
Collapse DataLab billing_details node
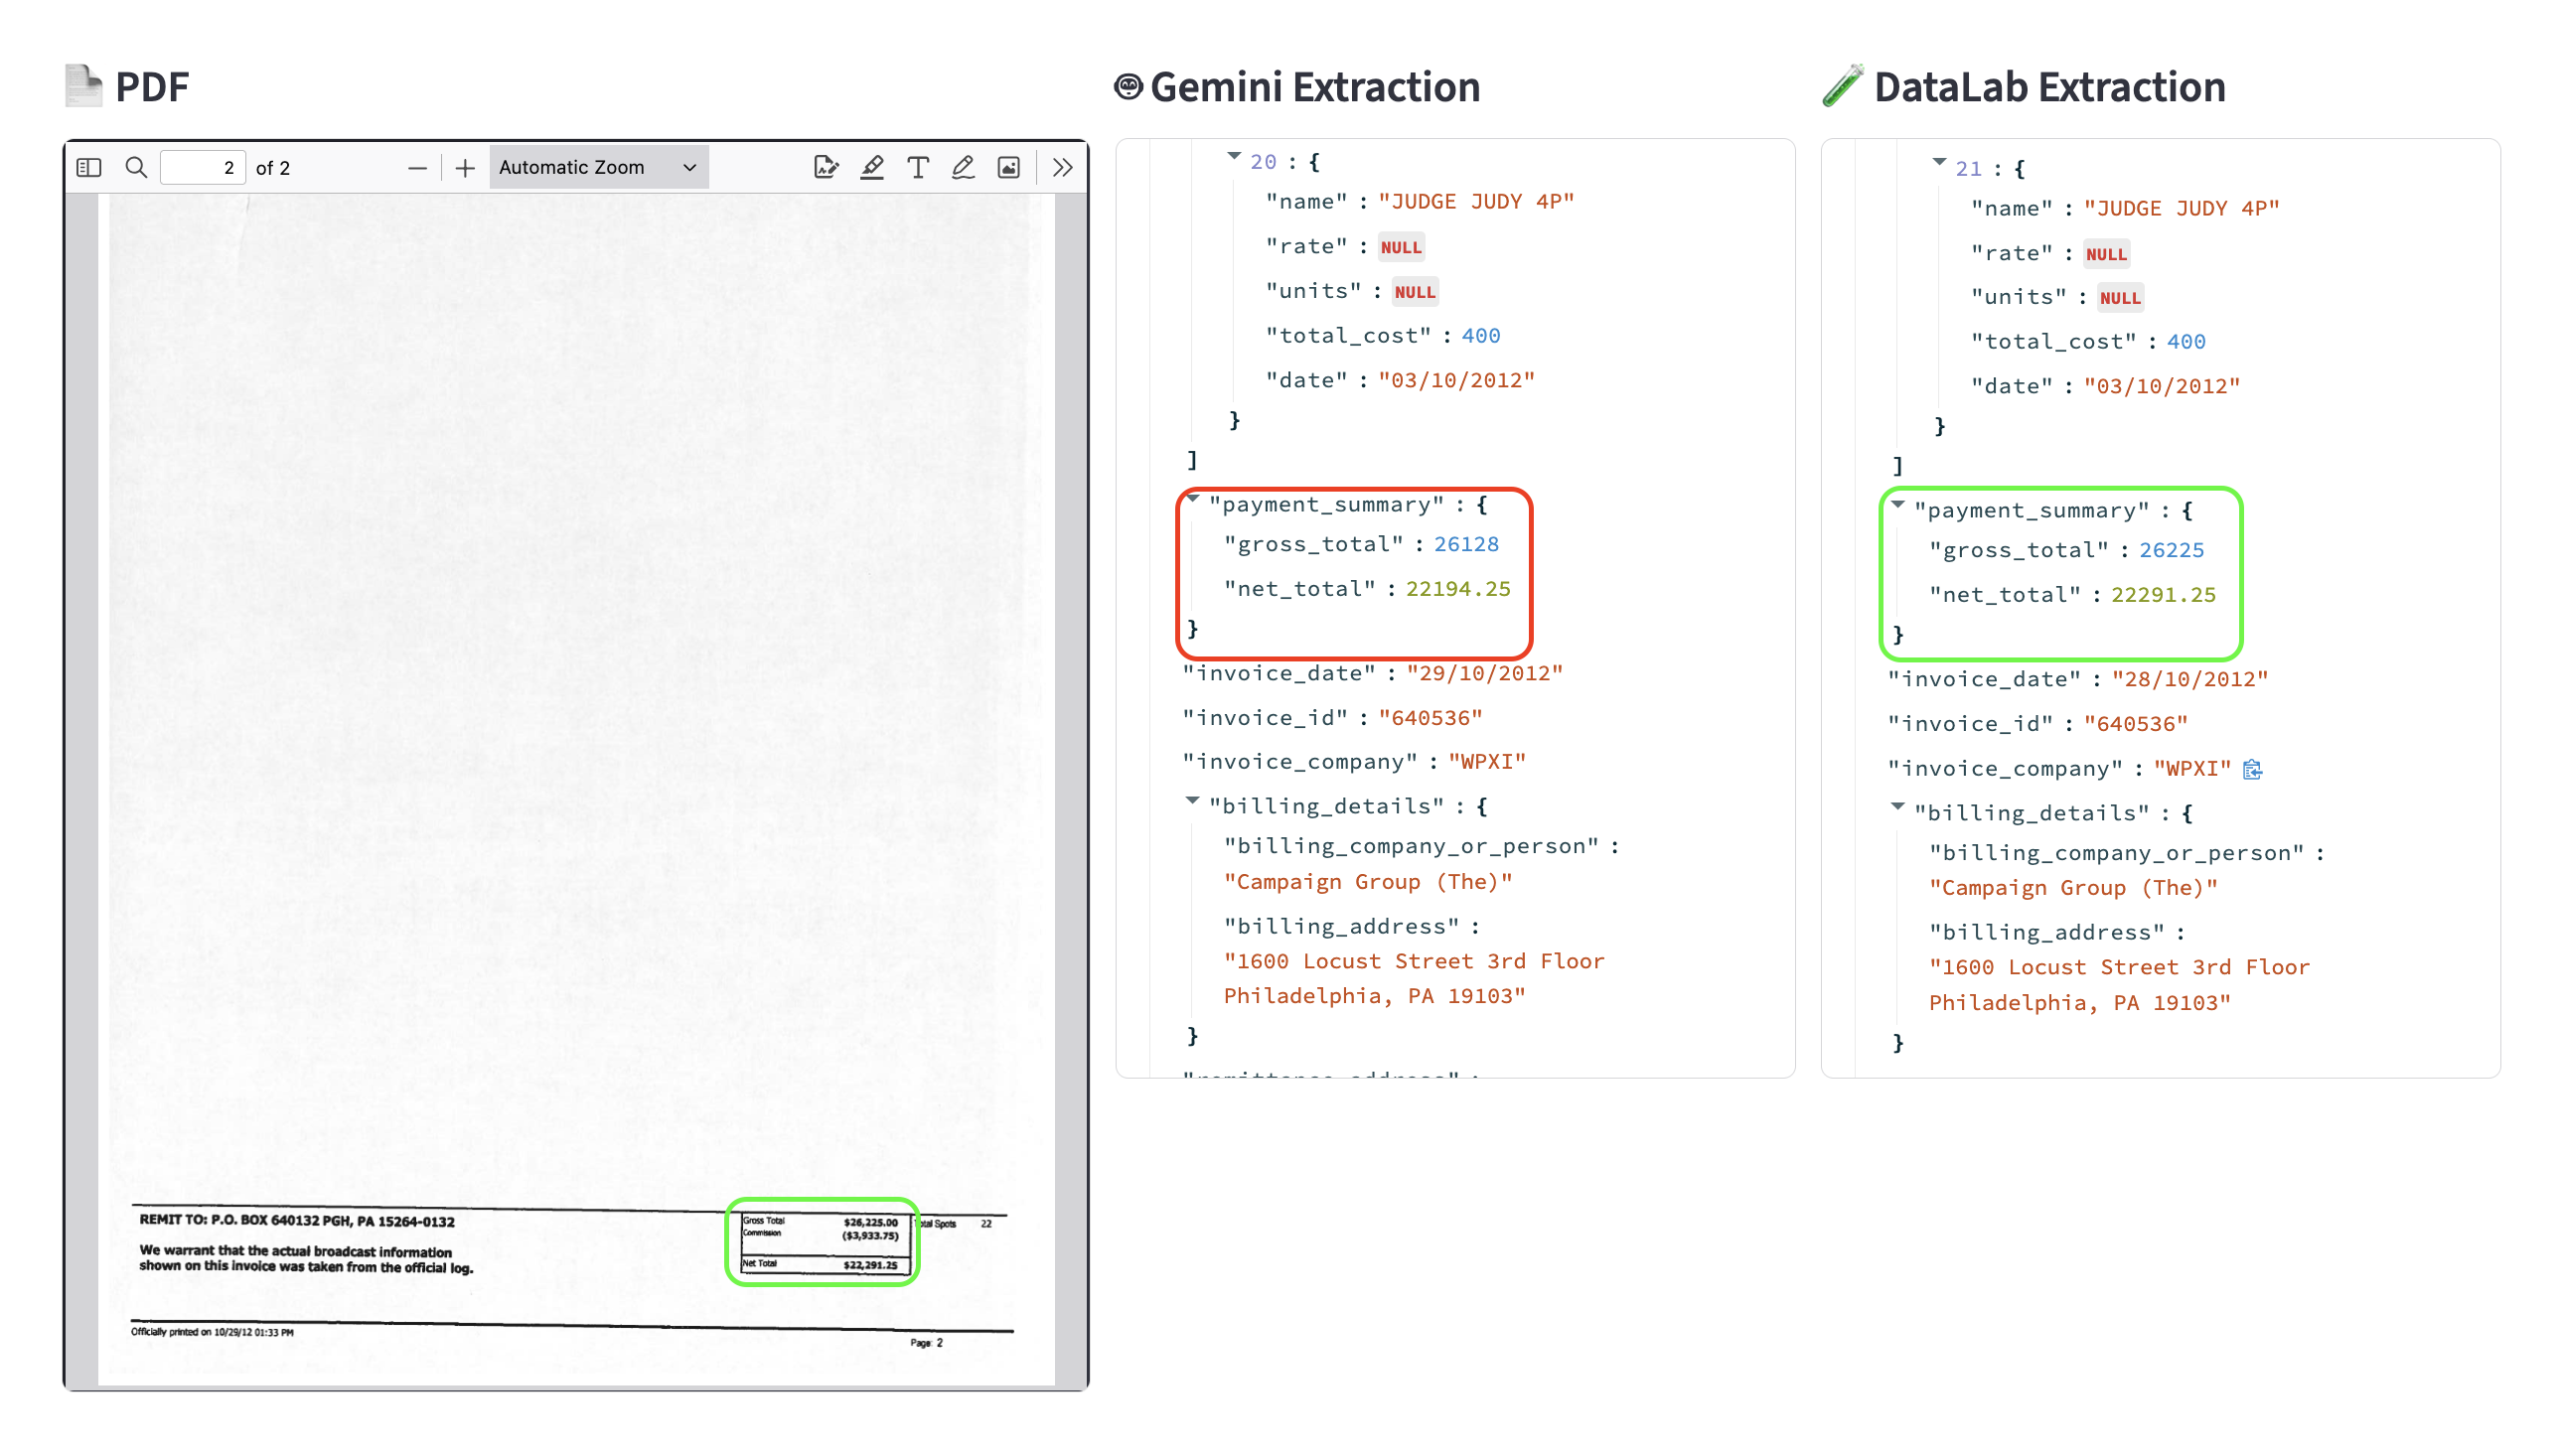(1897, 806)
